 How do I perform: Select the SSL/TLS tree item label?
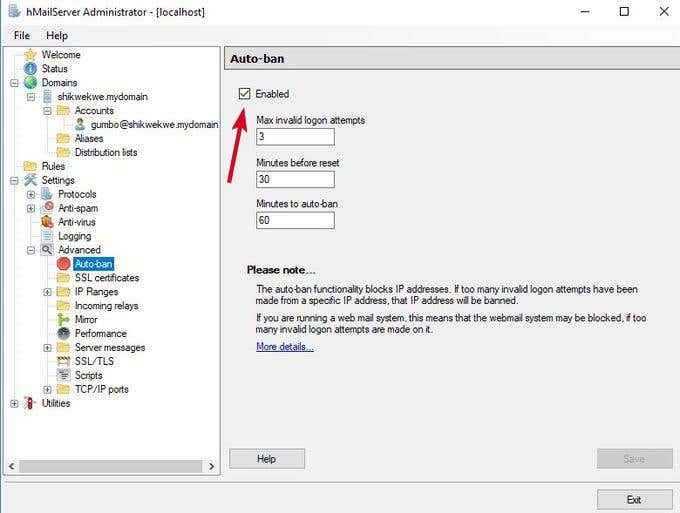(94, 361)
